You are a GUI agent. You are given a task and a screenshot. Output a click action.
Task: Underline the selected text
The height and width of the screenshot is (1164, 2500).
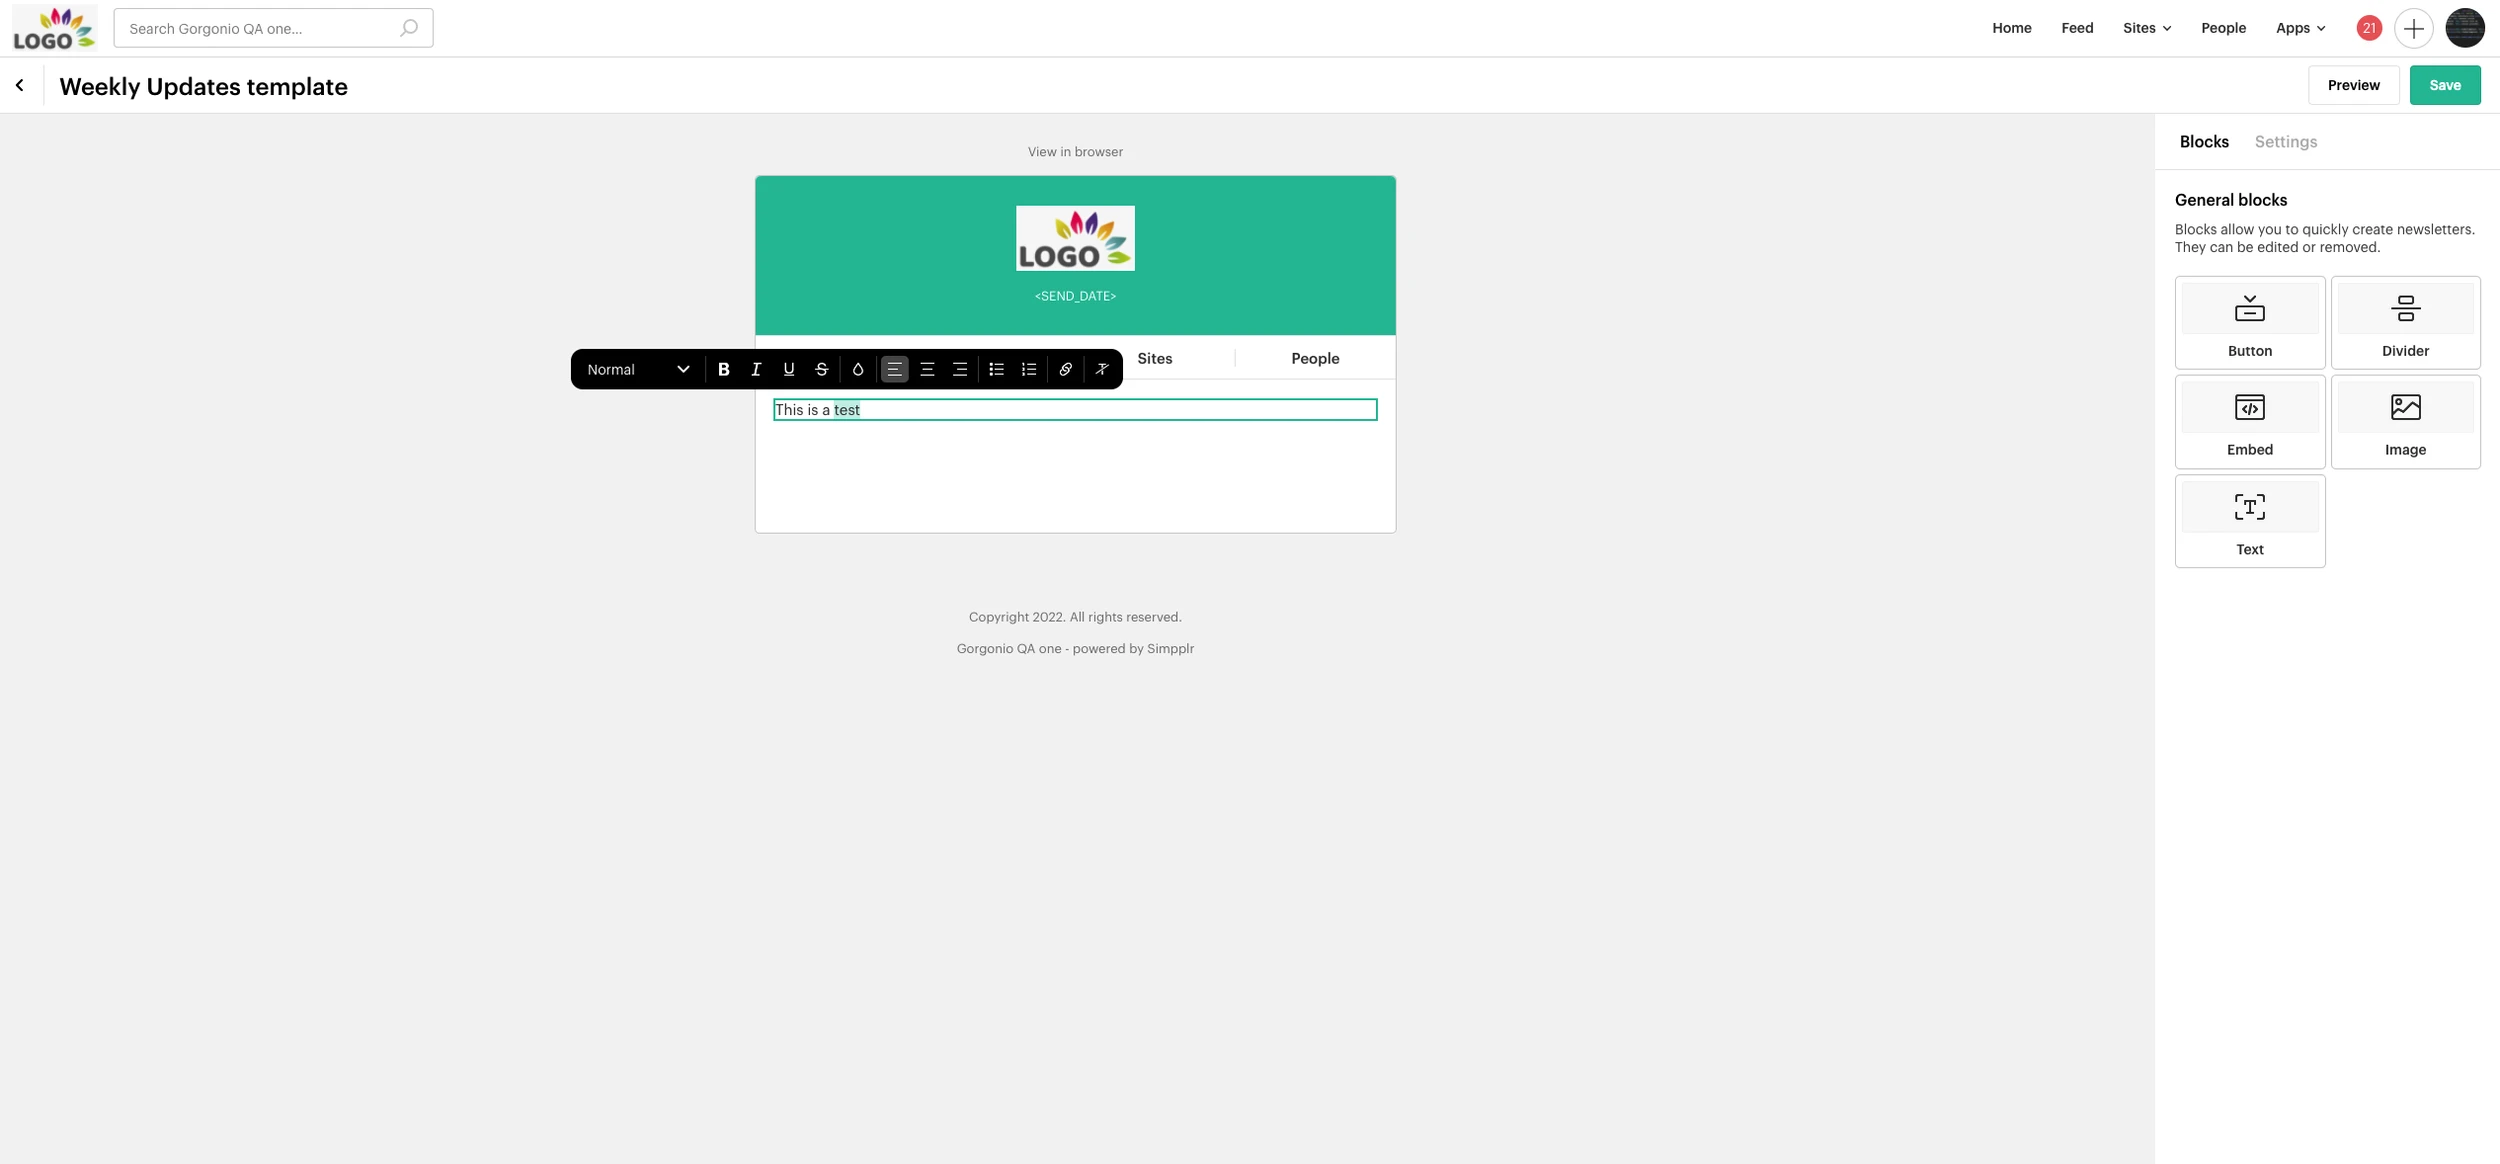(789, 369)
